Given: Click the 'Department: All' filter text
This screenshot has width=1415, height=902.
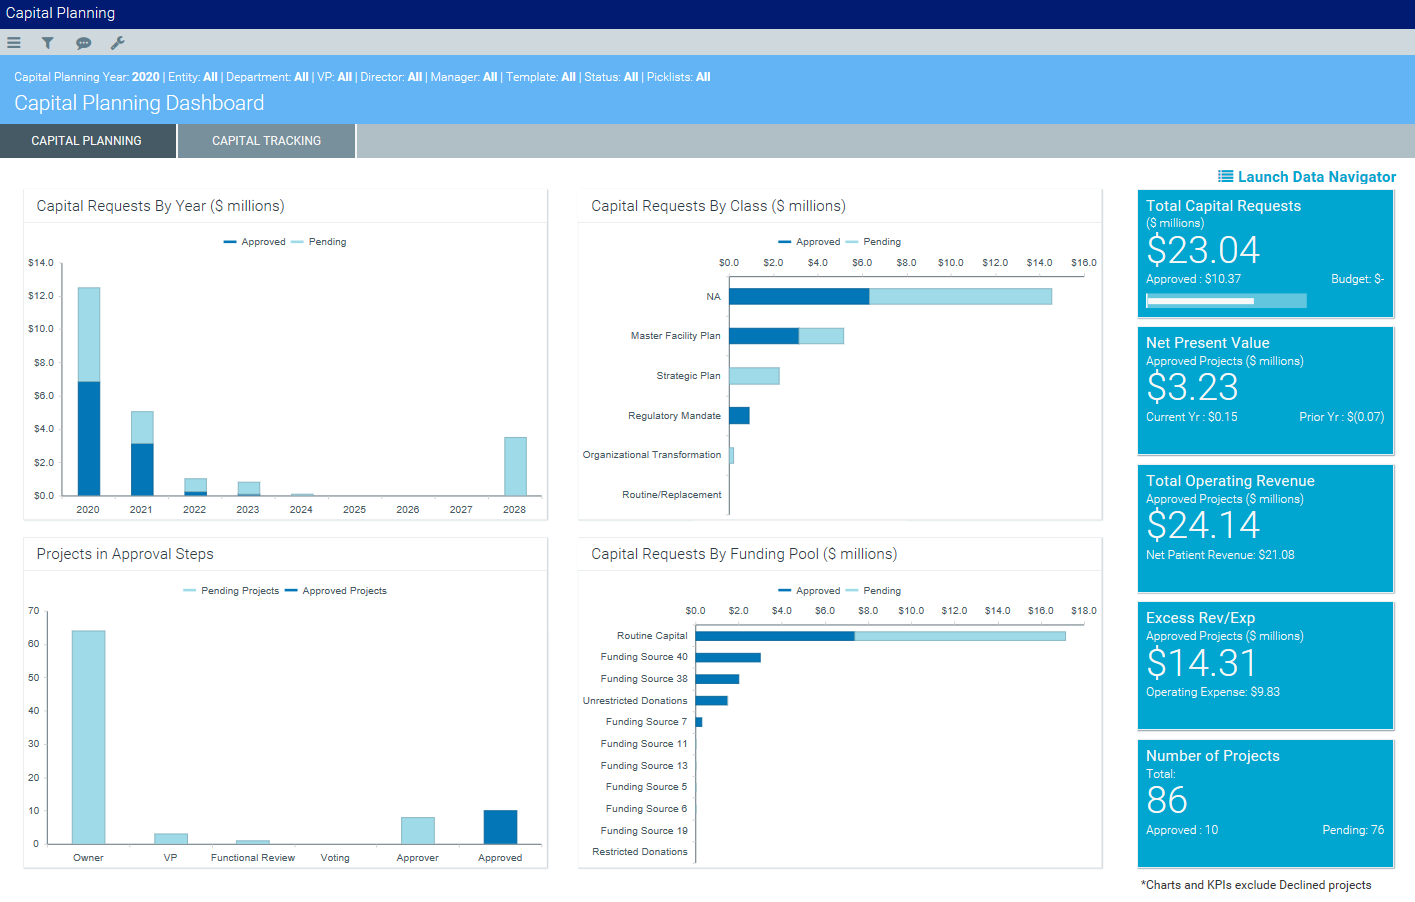Looking at the screenshot, I should (x=267, y=77).
